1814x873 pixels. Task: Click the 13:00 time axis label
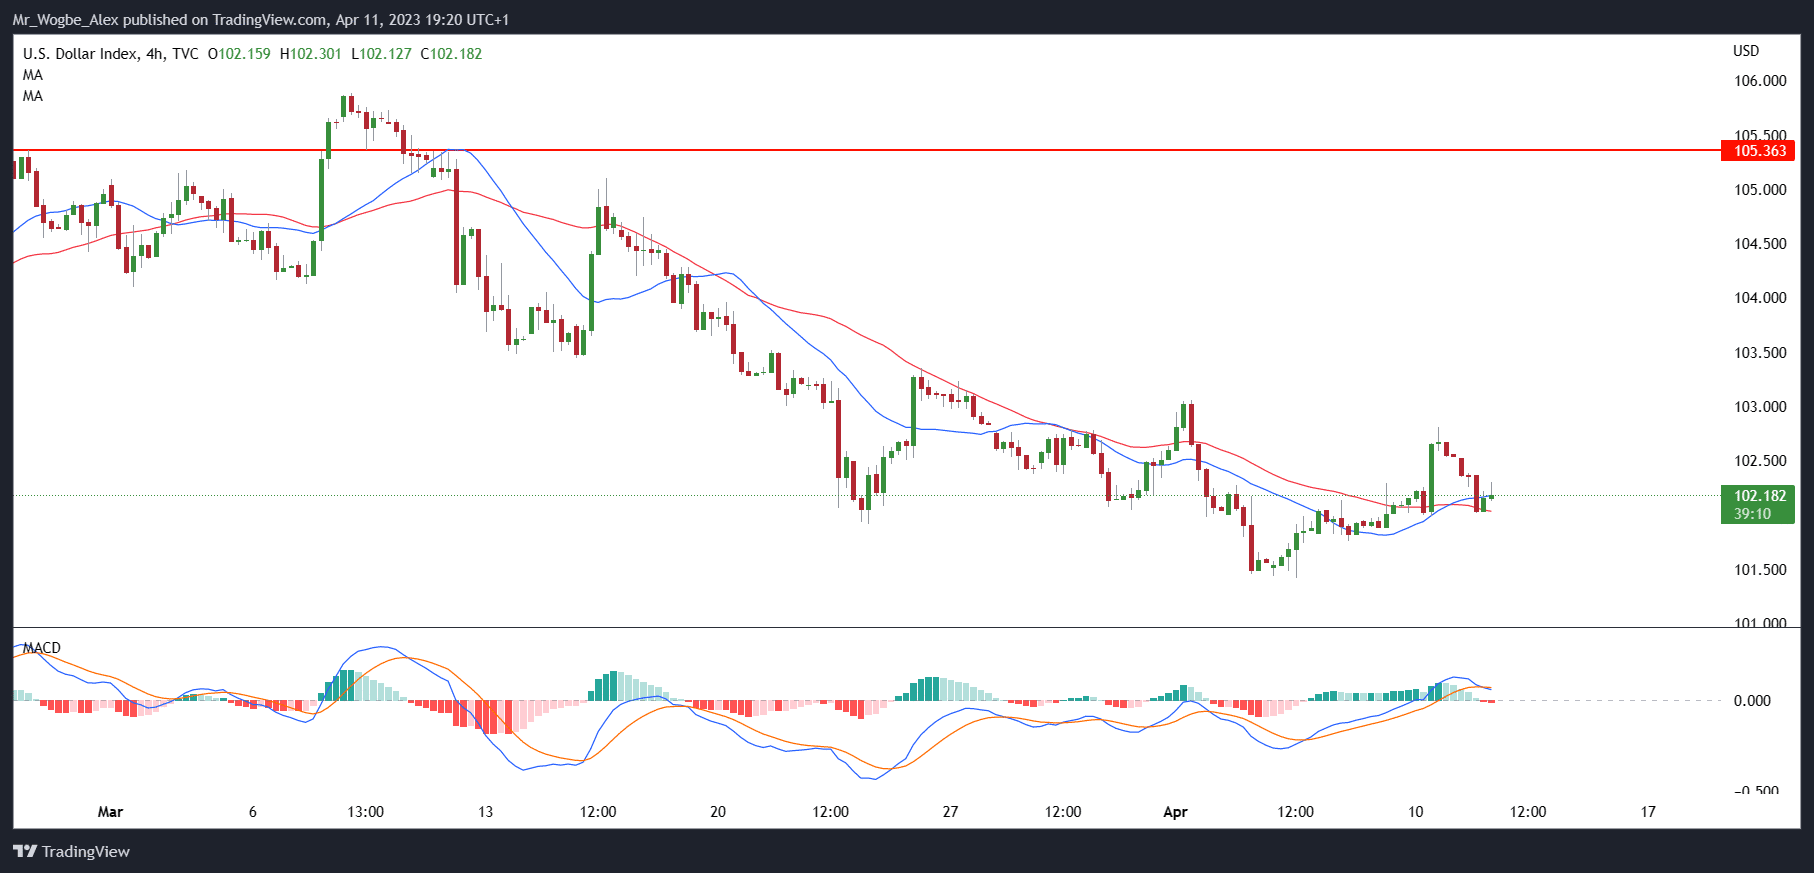pyautogui.click(x=365, y=812)
